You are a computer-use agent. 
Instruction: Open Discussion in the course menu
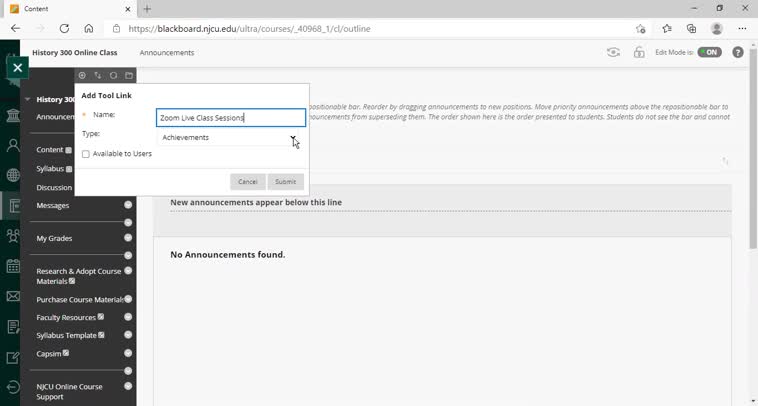click(54, 188)
